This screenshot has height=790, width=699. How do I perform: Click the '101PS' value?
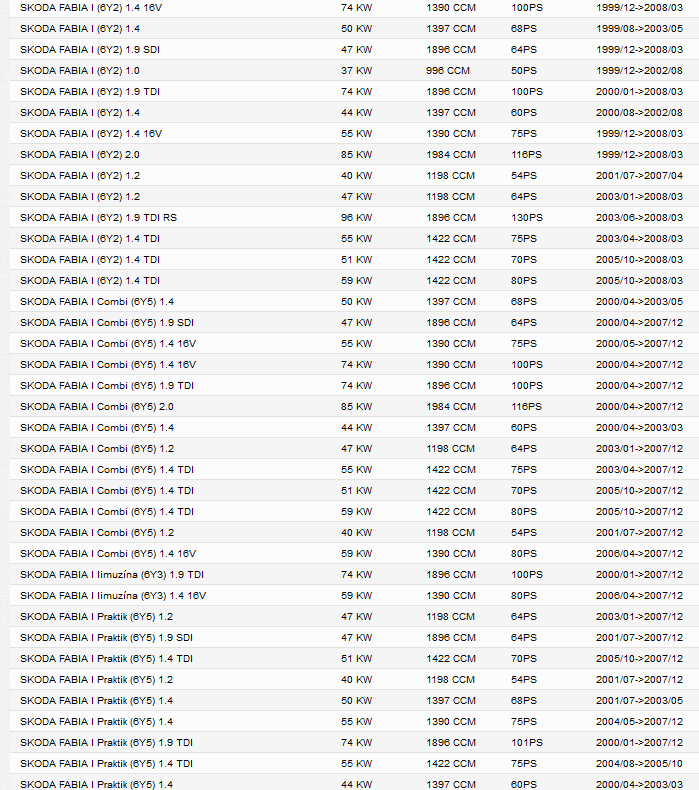pos(527,743)
